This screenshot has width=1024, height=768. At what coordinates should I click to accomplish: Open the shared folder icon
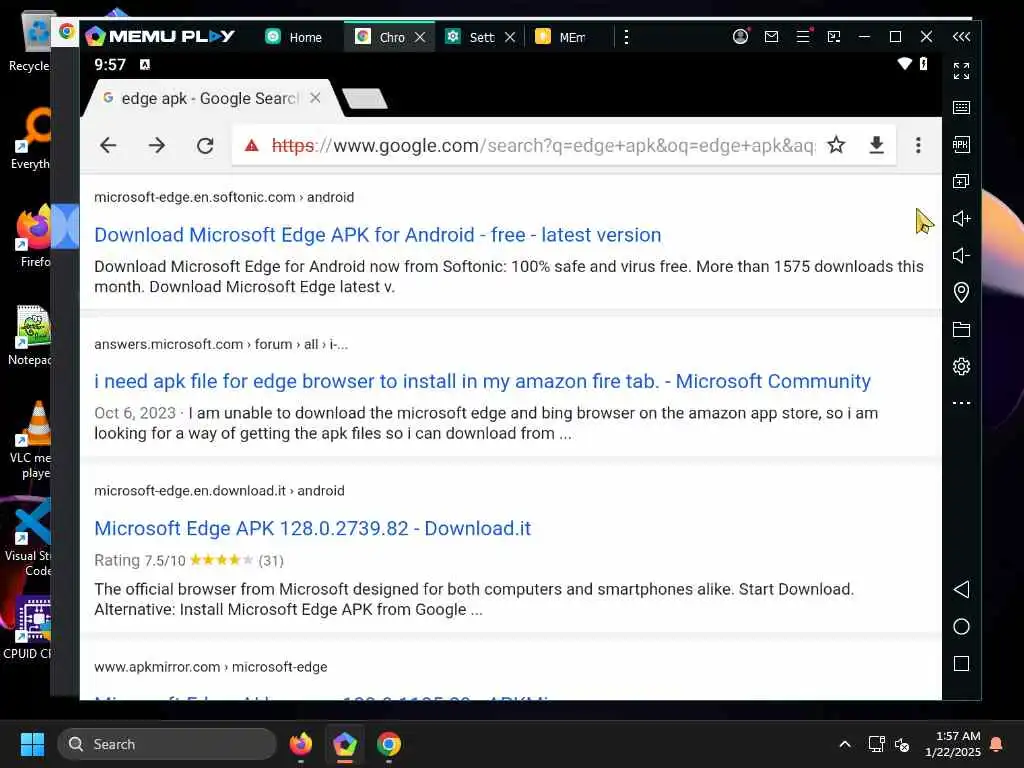961,329
